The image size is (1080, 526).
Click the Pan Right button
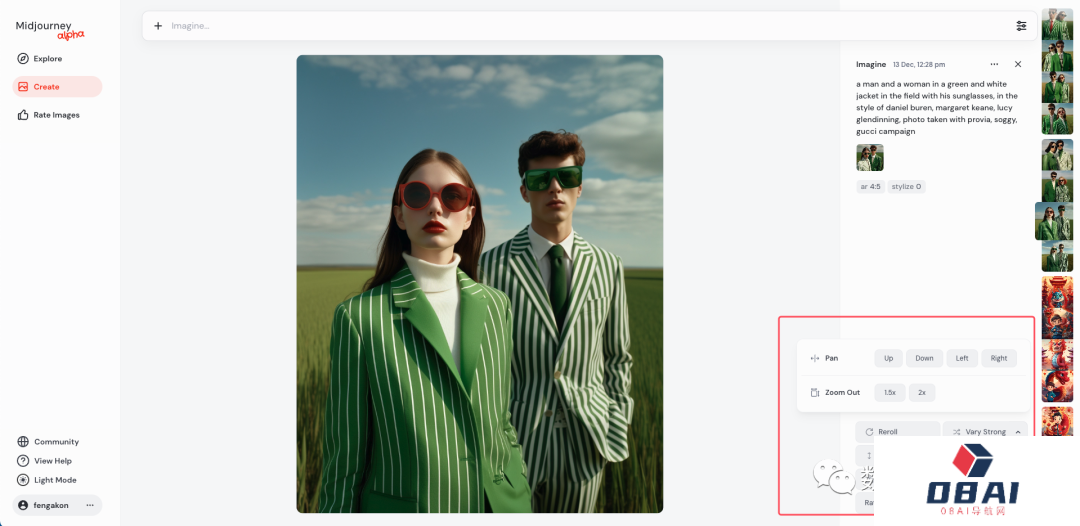999,358
